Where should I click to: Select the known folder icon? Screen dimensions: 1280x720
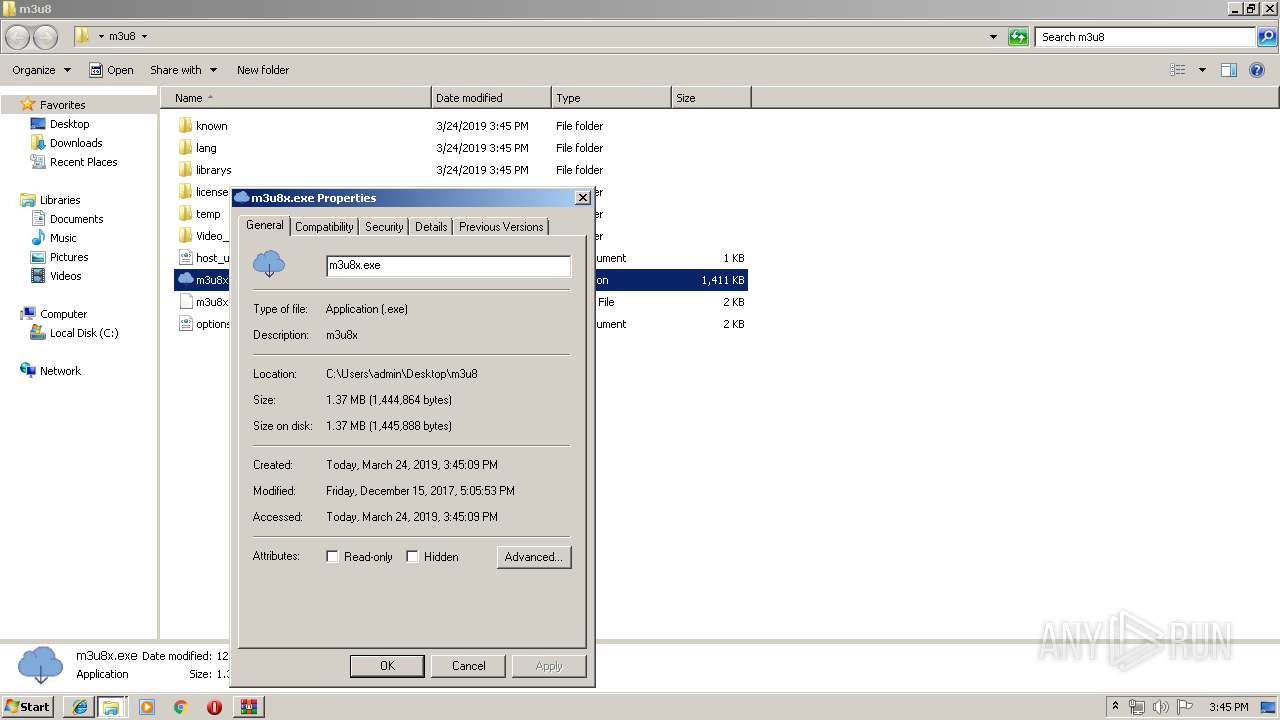185,126
